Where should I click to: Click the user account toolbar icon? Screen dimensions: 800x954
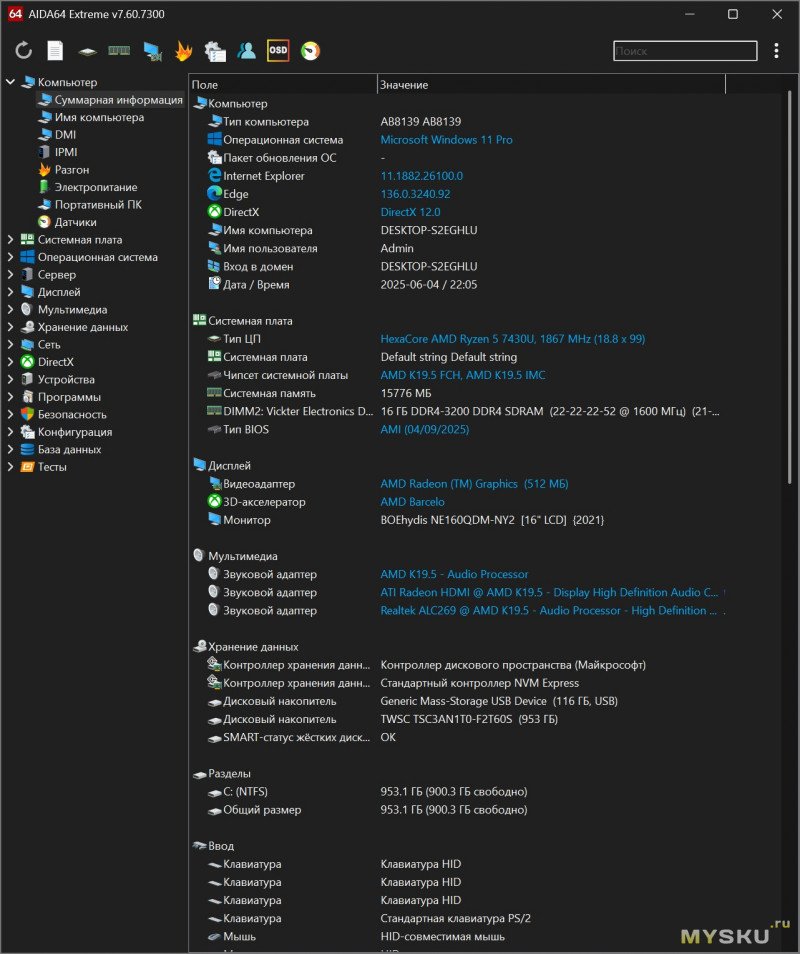click(x=246, y=50)
